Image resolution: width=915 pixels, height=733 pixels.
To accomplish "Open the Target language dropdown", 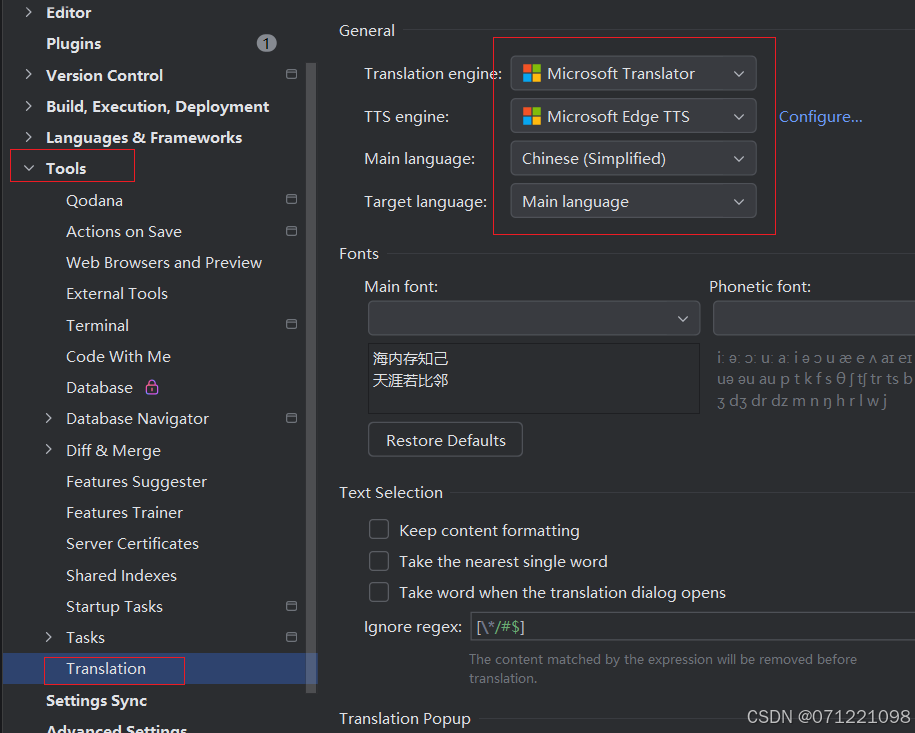I will pyautogui.click(x=632, y=201).
